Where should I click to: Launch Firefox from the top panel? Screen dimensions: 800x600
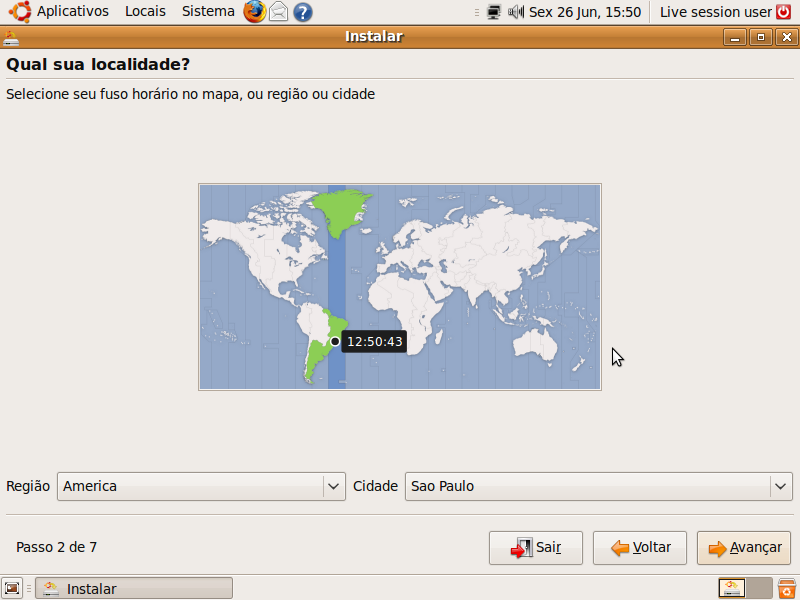click(x=255, y=12)
